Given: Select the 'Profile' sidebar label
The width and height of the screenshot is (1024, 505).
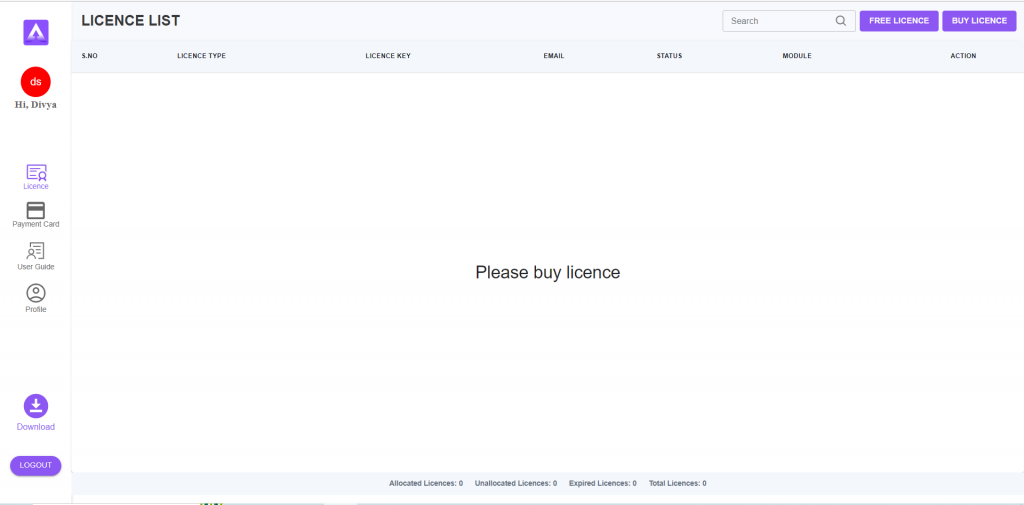Looking at the screenshot, I should tap(36, 310).
